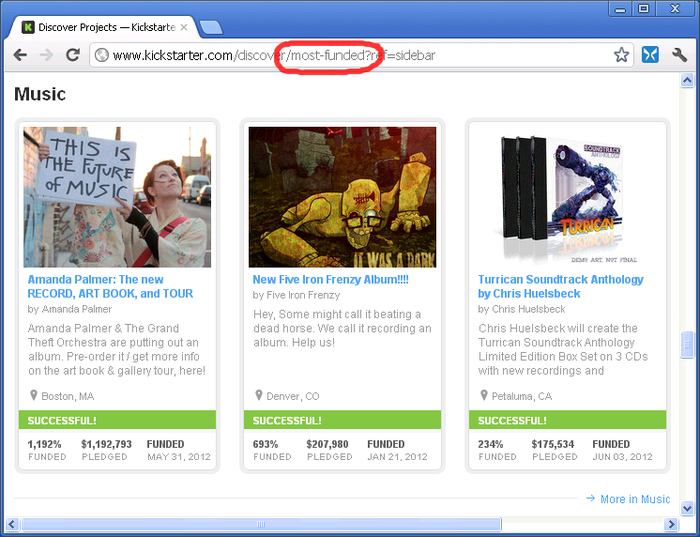Click the Music section heading
Image resolution: width=700 pixels, height=537 pixels.
[x=40, y=94]
